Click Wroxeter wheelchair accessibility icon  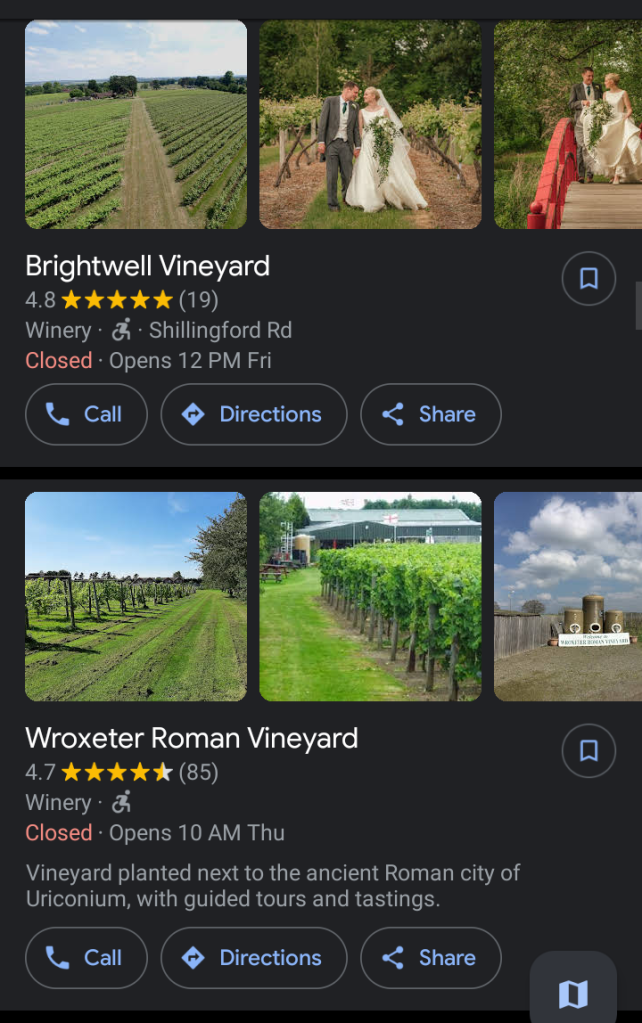click(122, 802)
